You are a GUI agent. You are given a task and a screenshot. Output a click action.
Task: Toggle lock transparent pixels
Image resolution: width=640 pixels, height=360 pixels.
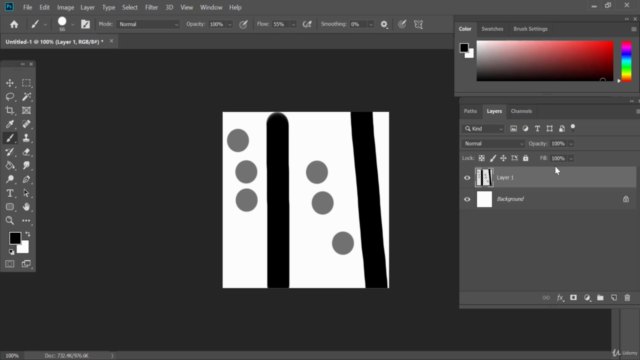[x=482, y=158]
